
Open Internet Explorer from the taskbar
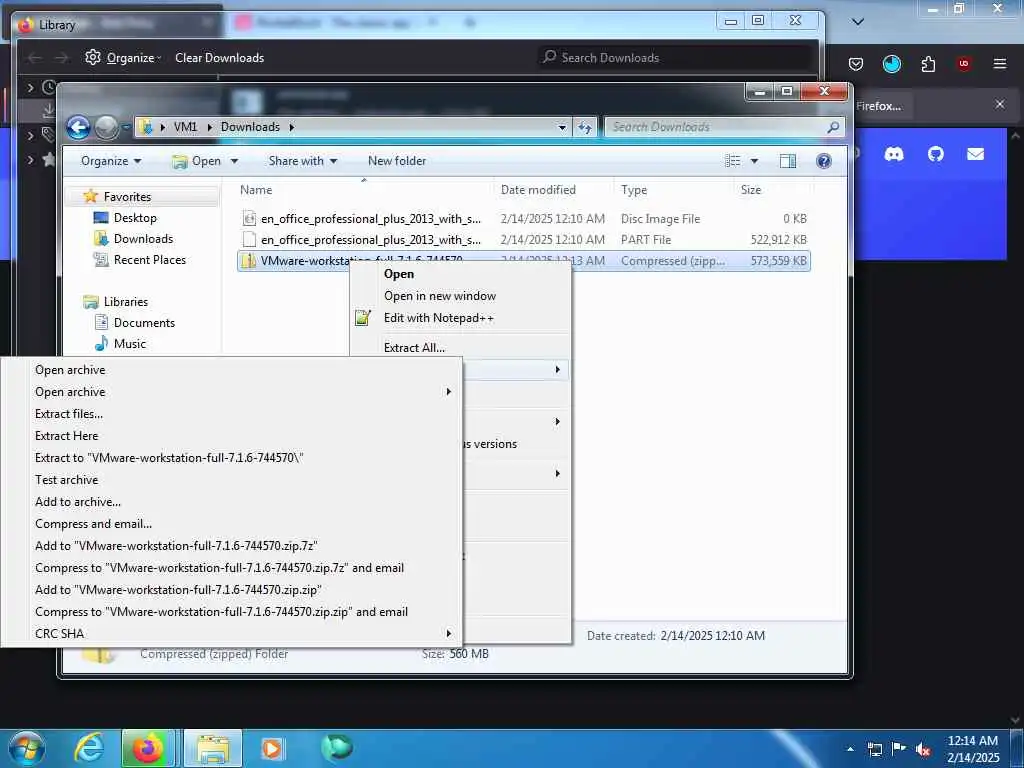tap(88, 748)
